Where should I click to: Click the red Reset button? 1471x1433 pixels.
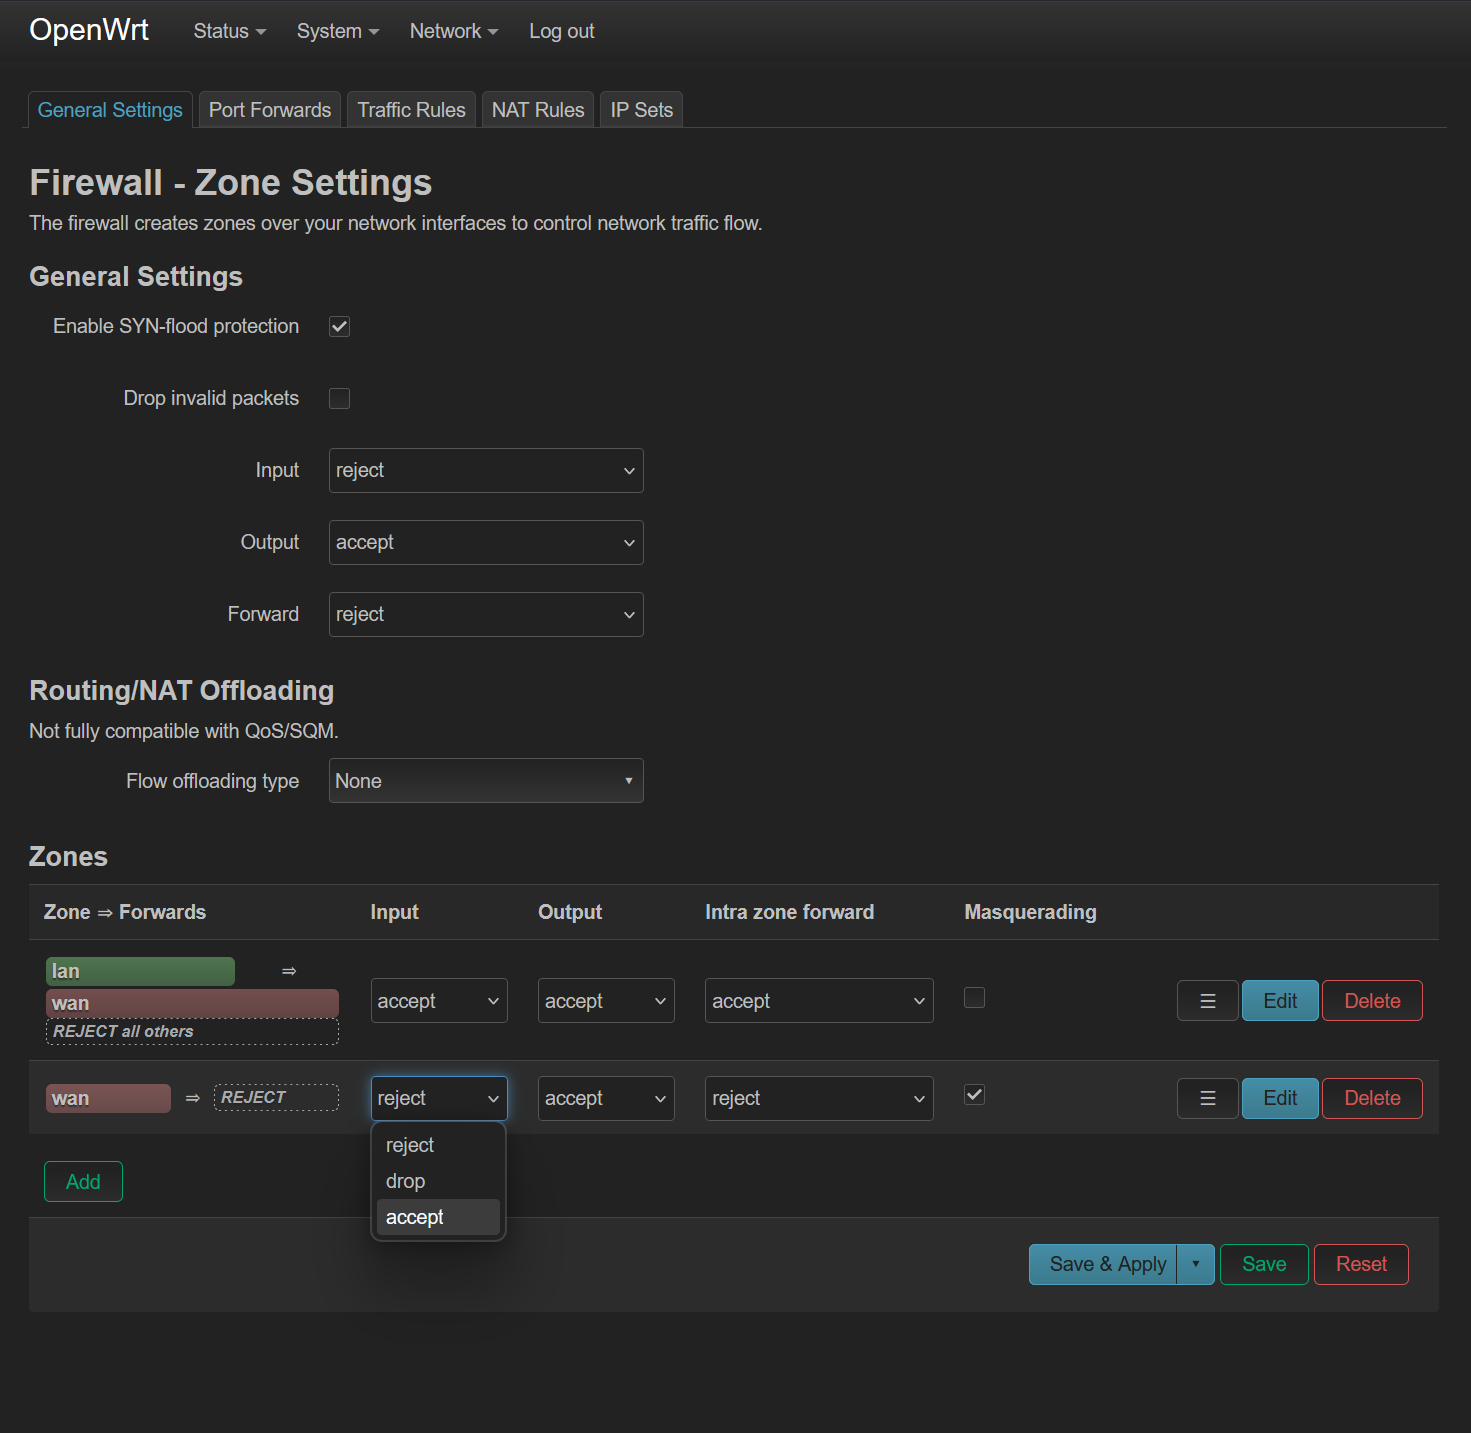(x=1361, y=1264)
